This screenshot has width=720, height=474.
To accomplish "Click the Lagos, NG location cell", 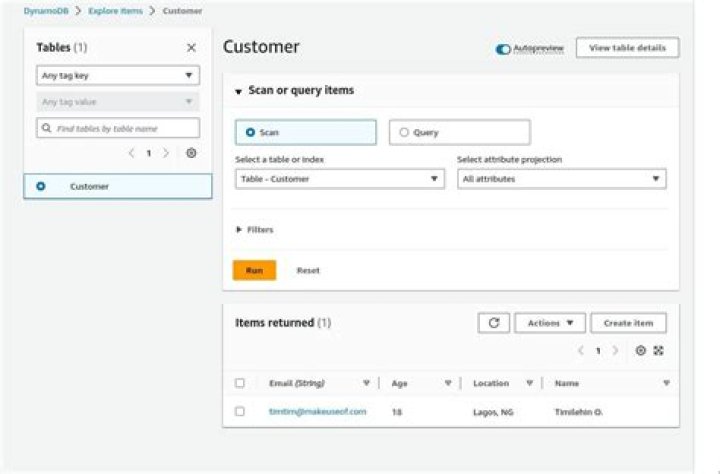I will pyautogui.click(x=493, y=412).
